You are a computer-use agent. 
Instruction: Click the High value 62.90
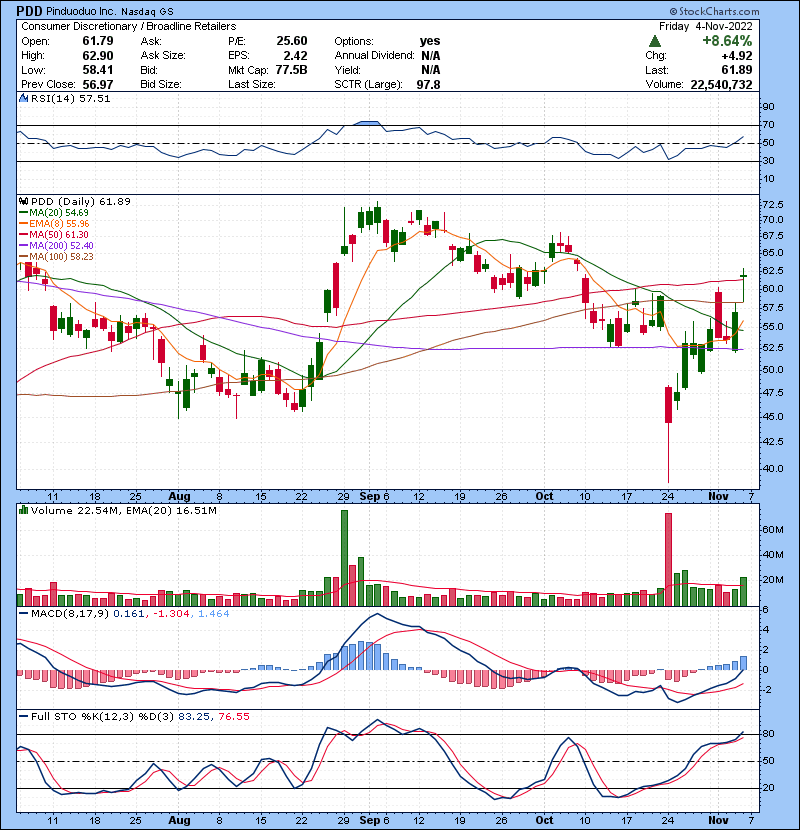(x=97, y=56)
